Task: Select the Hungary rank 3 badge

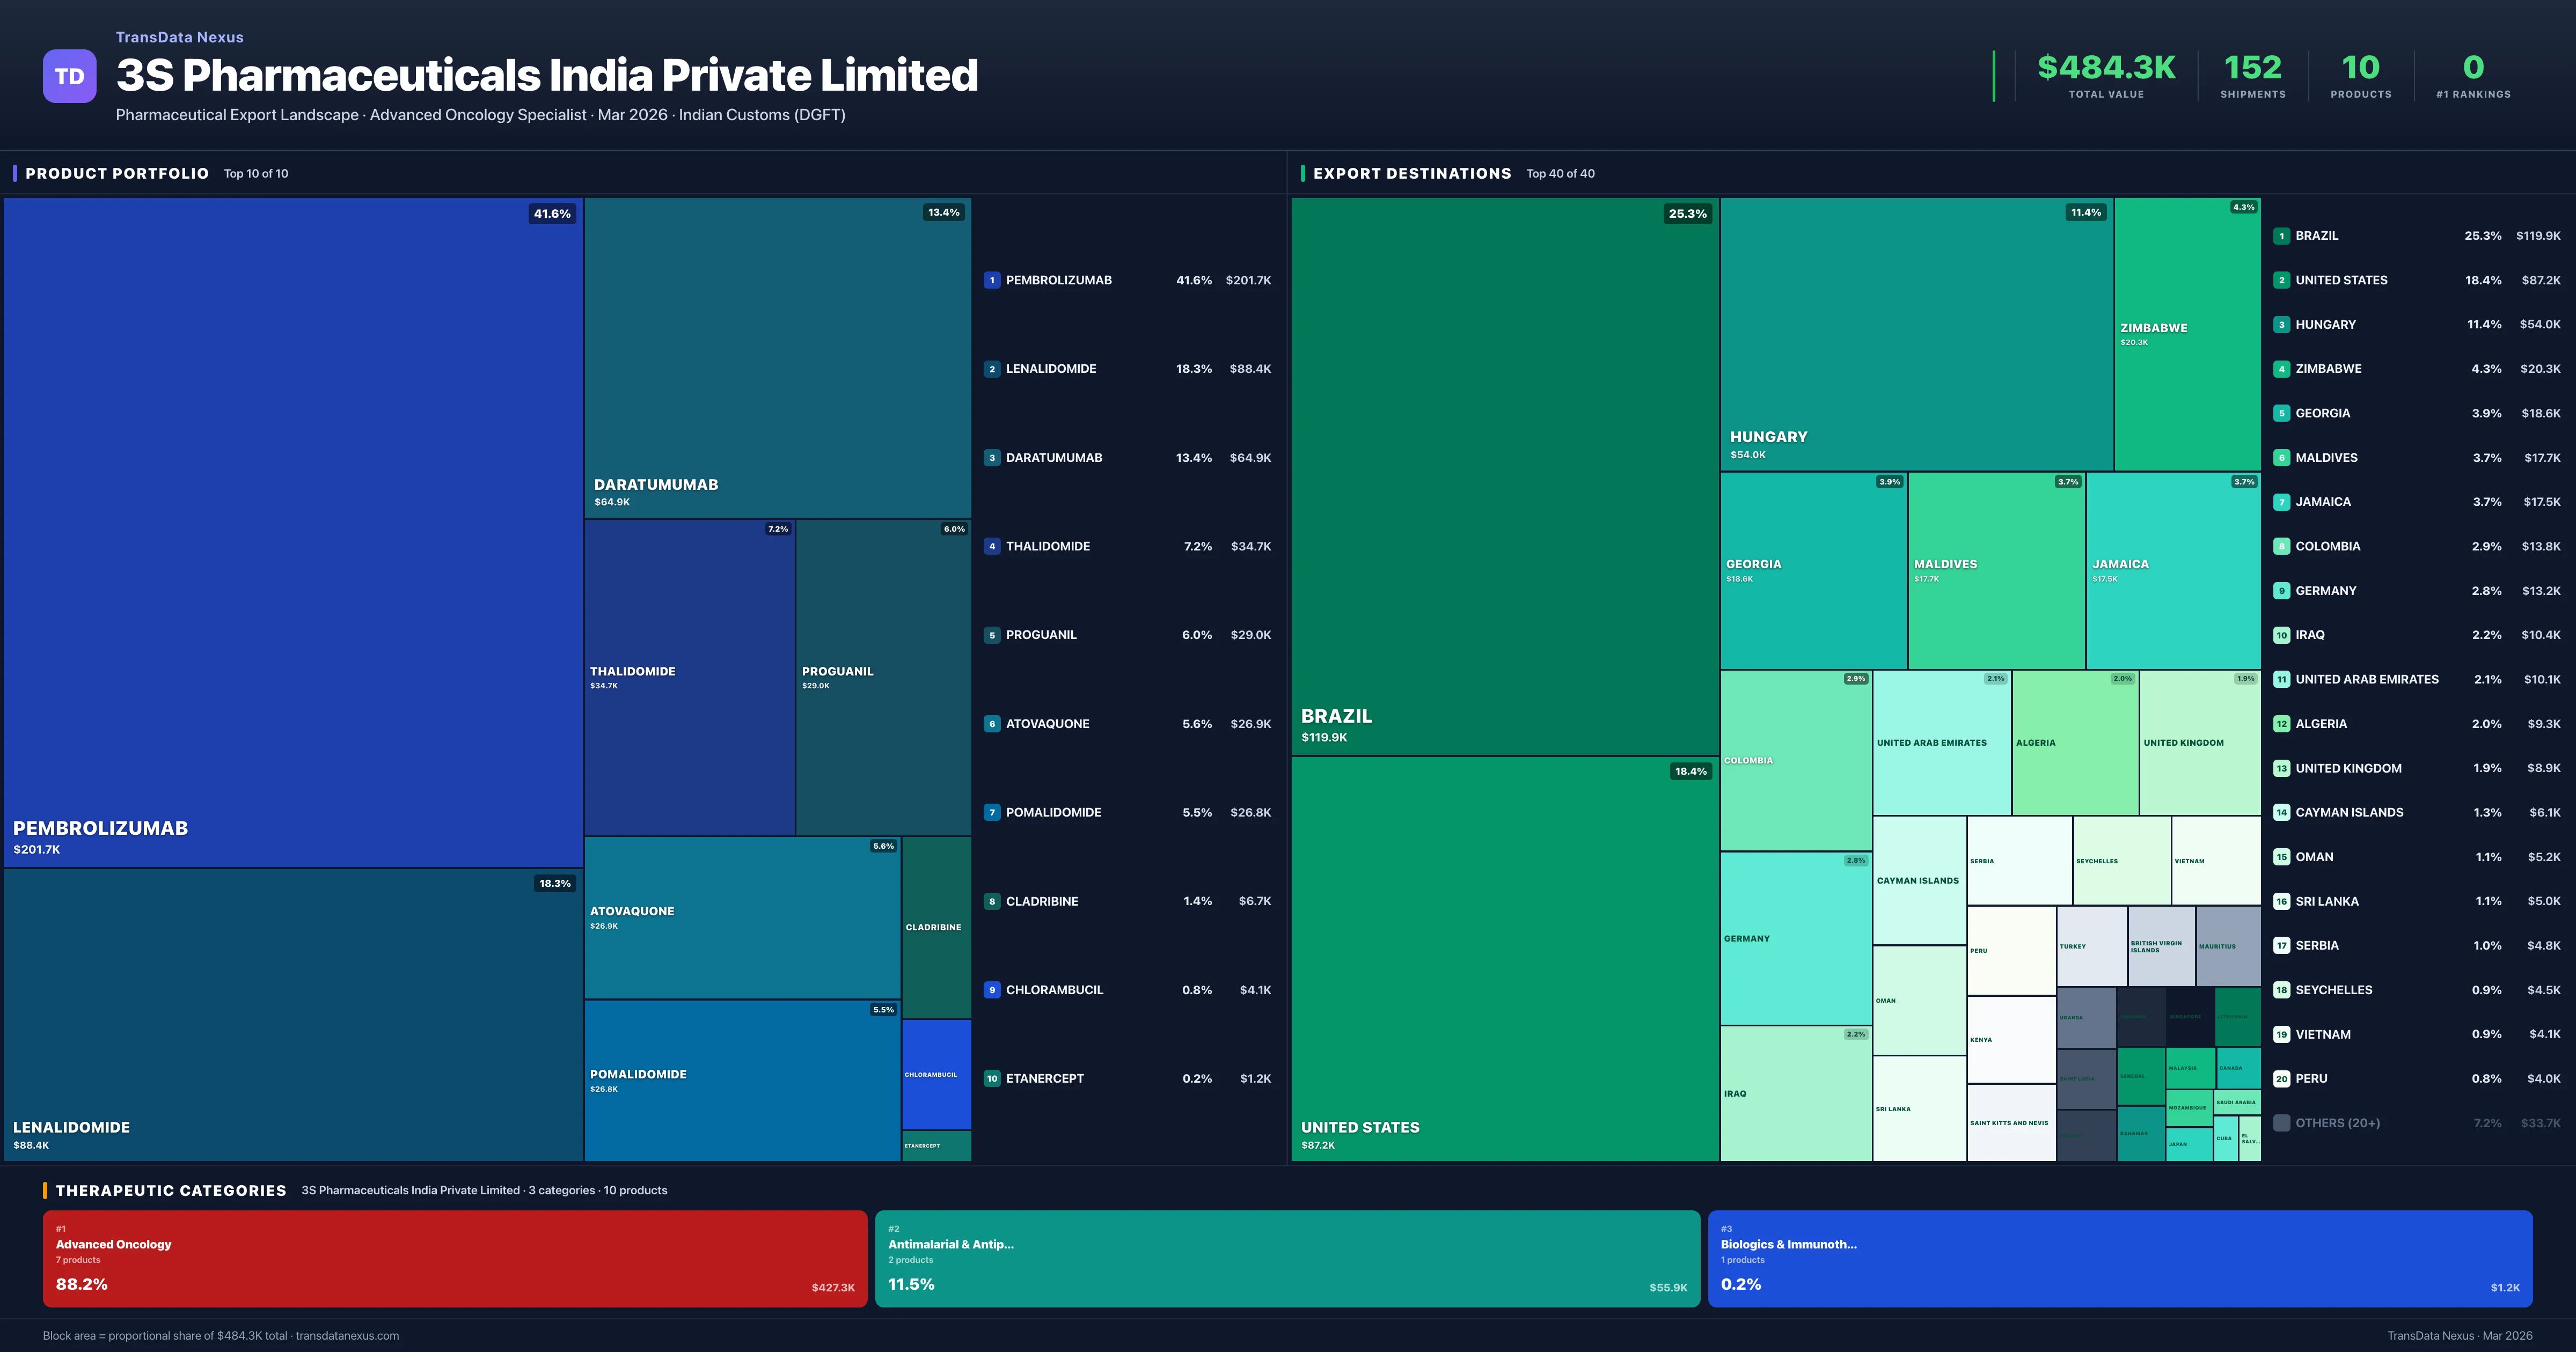Action: pyautogui.click(x=2282, y=324)
